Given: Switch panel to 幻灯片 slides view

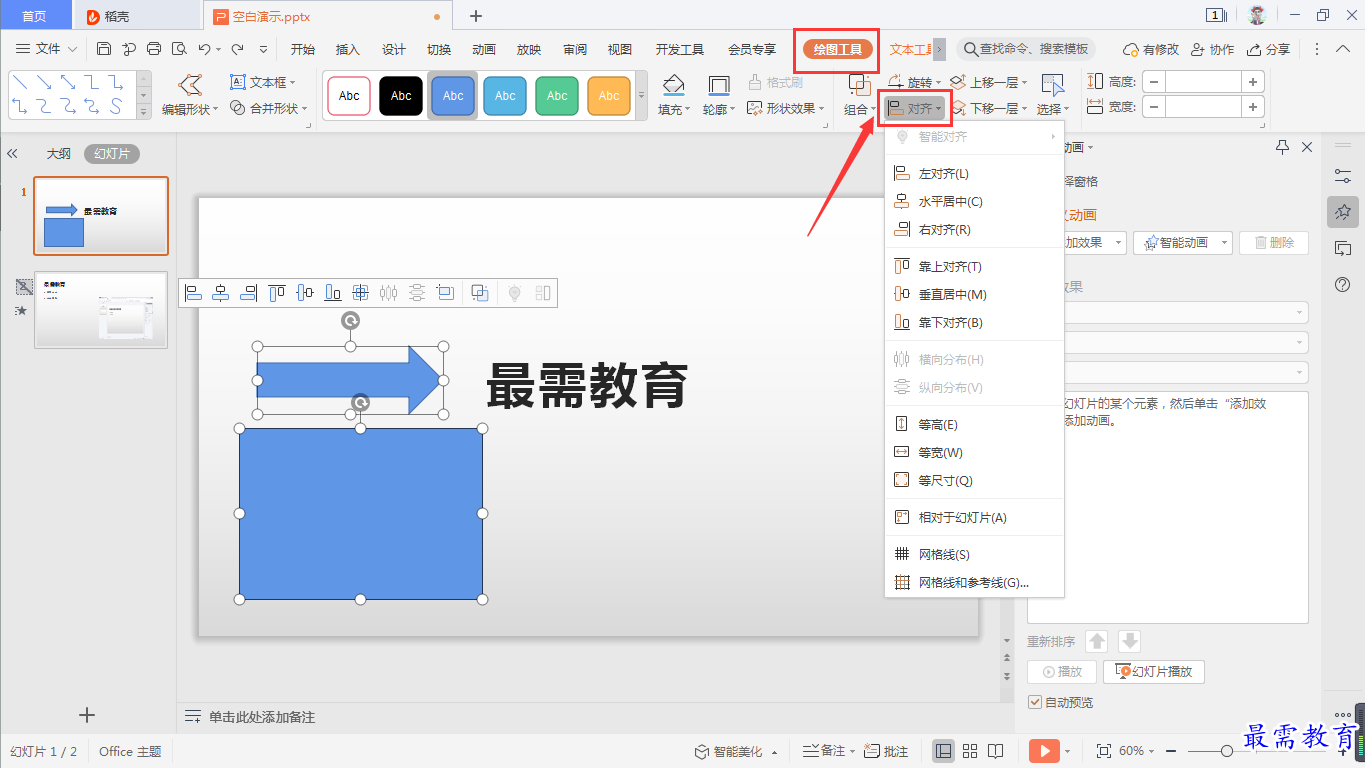Looking at the screenshot, I should 112,154.
